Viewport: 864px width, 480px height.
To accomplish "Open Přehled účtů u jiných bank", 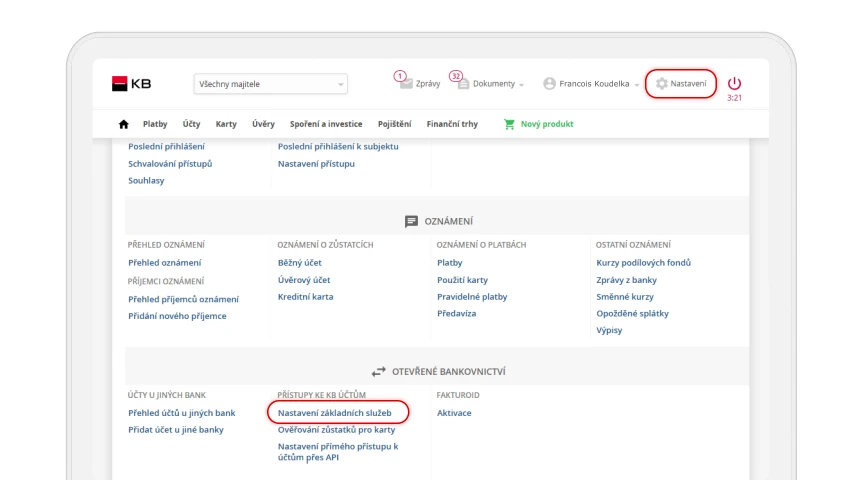I will [x=181, y=413].
